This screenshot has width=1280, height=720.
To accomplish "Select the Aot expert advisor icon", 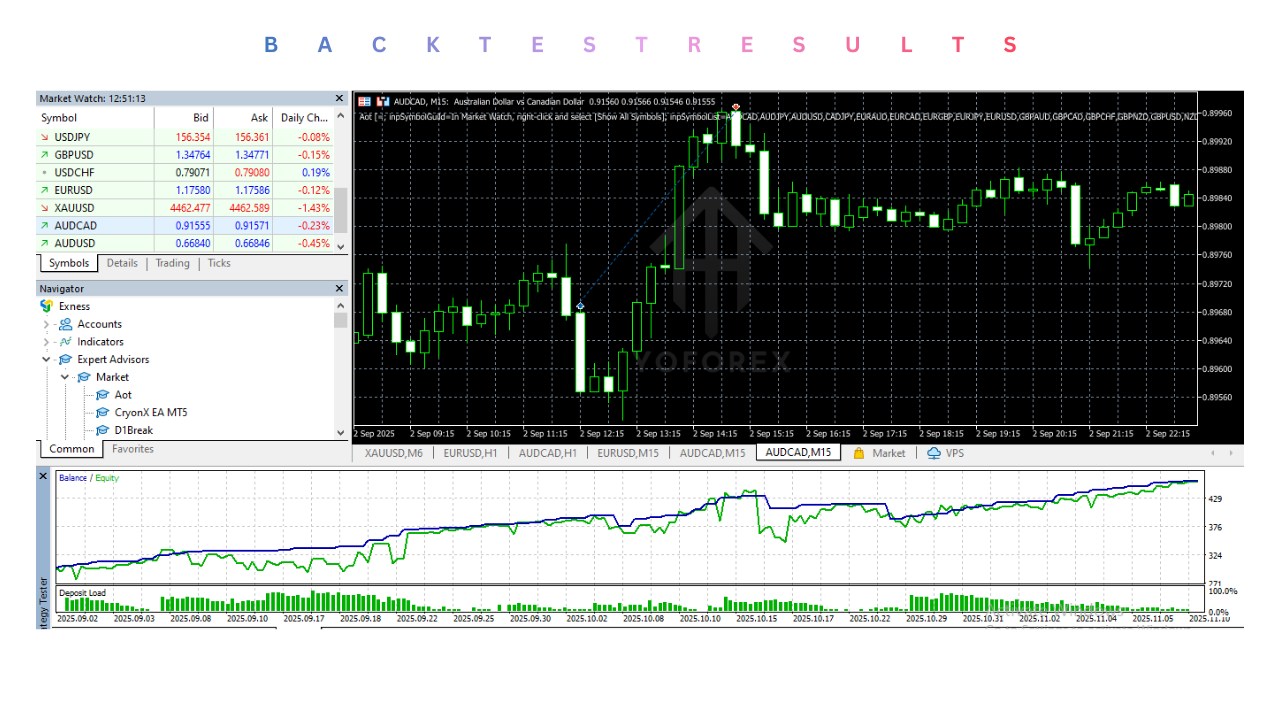I will pyautogui.click(x=102, y=394).
